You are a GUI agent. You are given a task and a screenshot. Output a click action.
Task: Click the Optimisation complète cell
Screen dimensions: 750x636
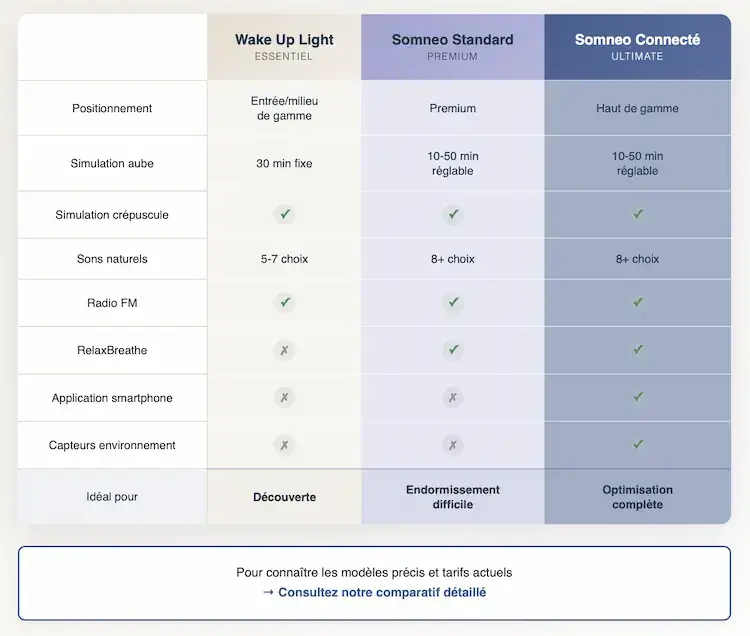[x=637, y=497]
